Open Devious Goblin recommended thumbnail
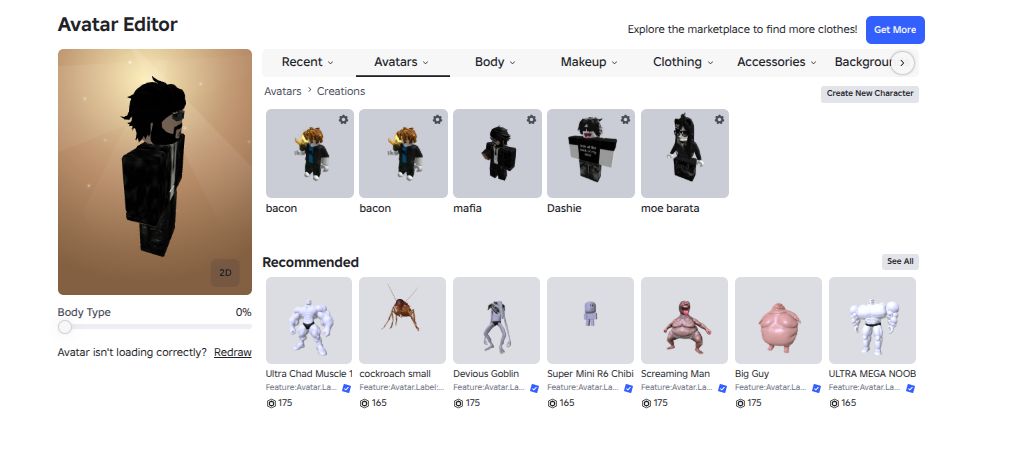 (496, 321)
